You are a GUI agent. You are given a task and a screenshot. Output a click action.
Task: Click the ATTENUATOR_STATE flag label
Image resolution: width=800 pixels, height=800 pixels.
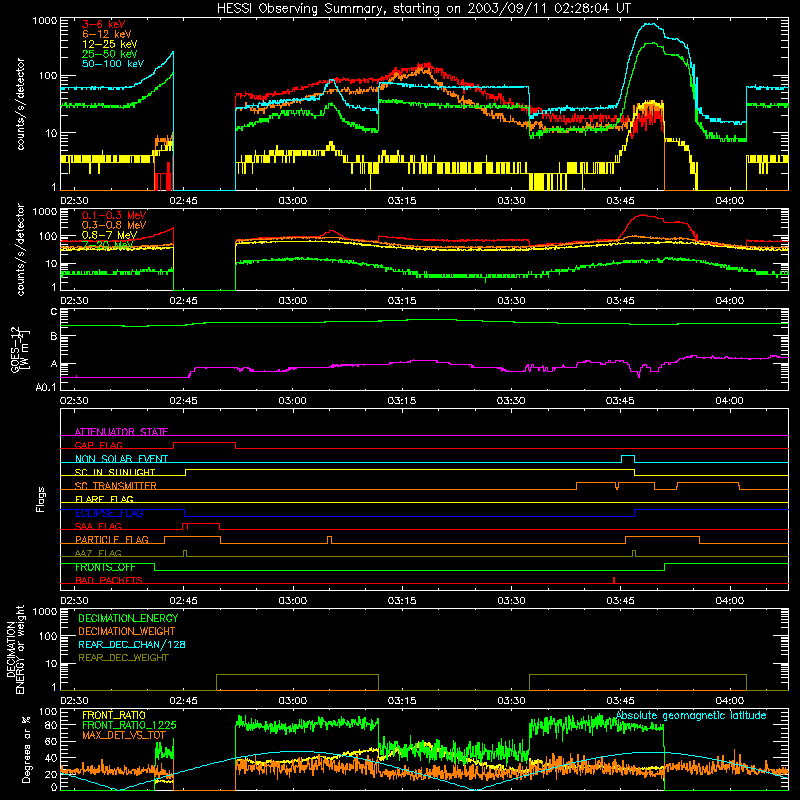click(x=121, y=432)
